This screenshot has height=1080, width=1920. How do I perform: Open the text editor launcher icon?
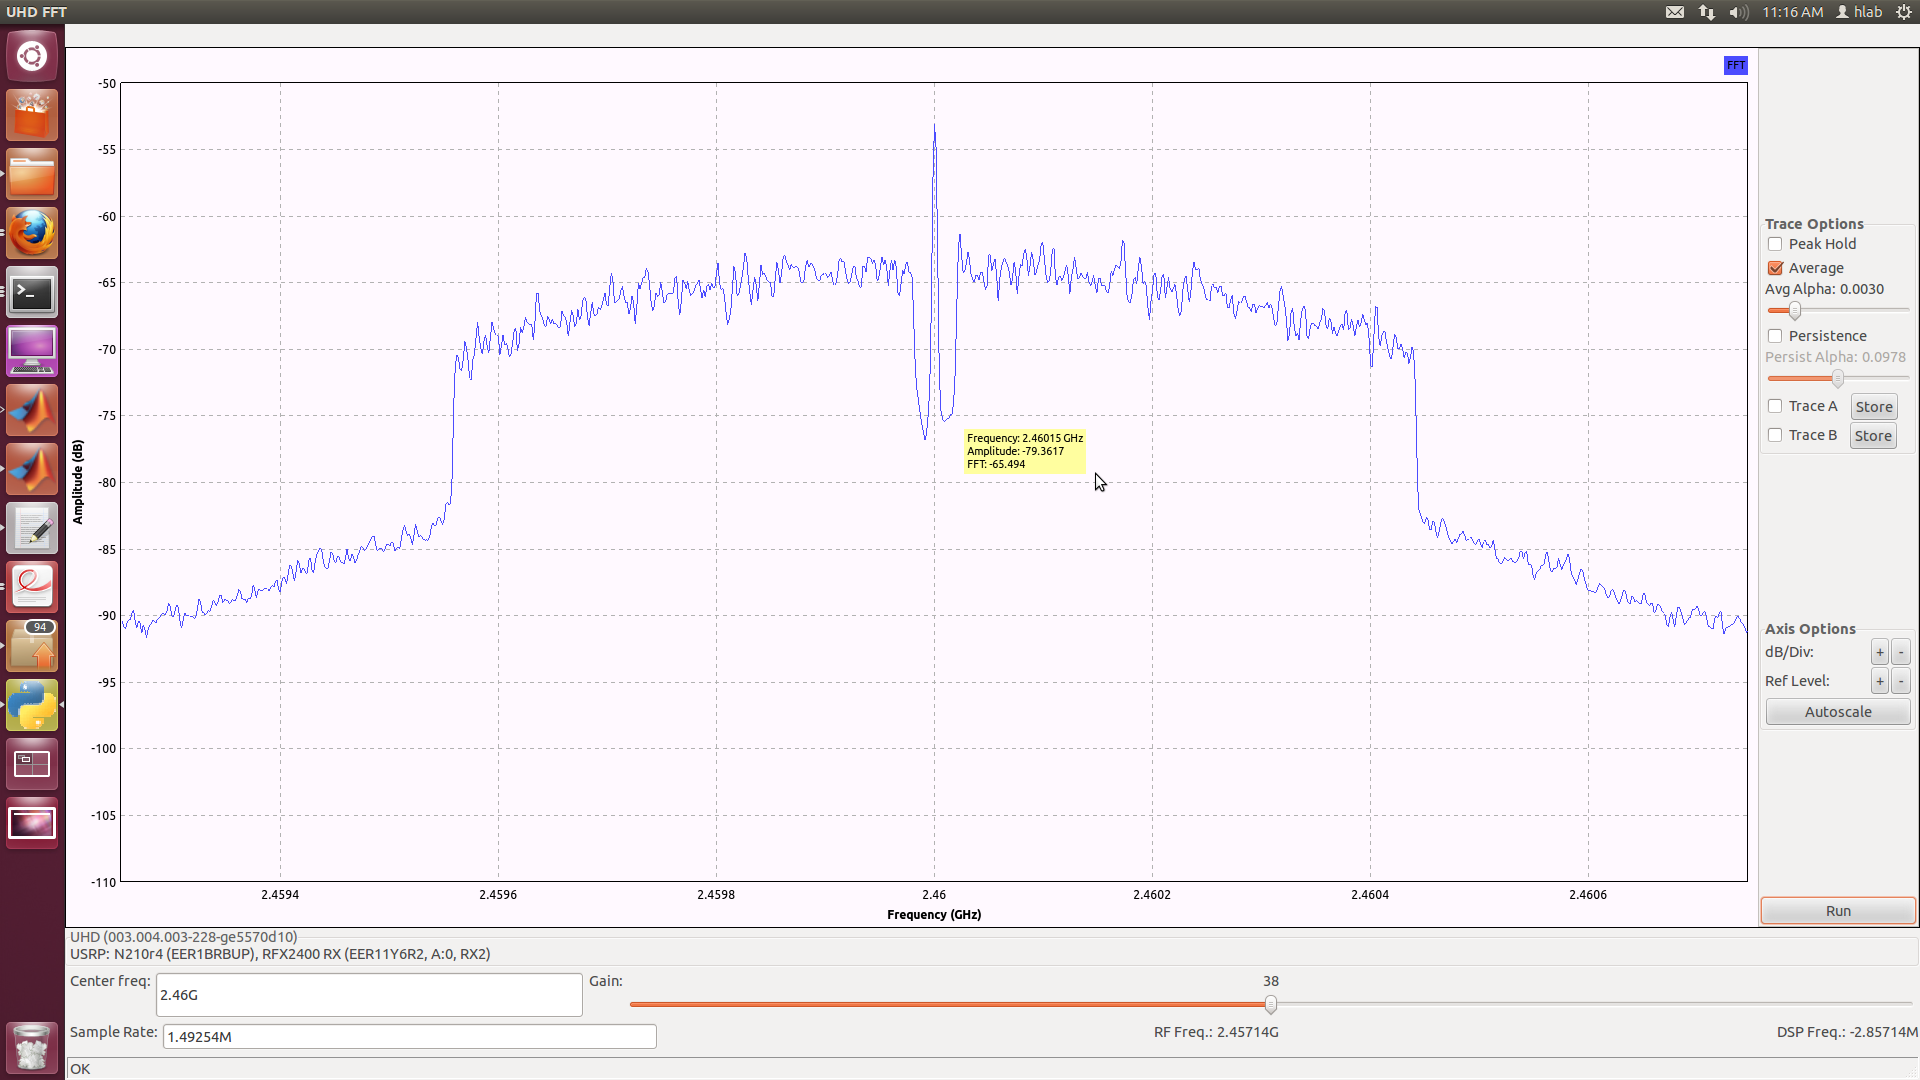tap(32, 529)
